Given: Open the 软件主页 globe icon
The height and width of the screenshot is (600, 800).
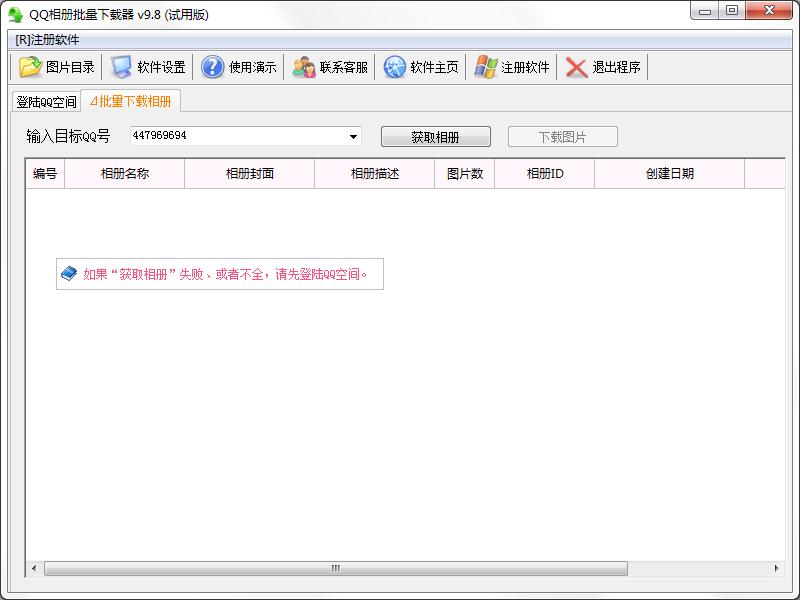Looking at the screenshot, I should tap(394, 67).
